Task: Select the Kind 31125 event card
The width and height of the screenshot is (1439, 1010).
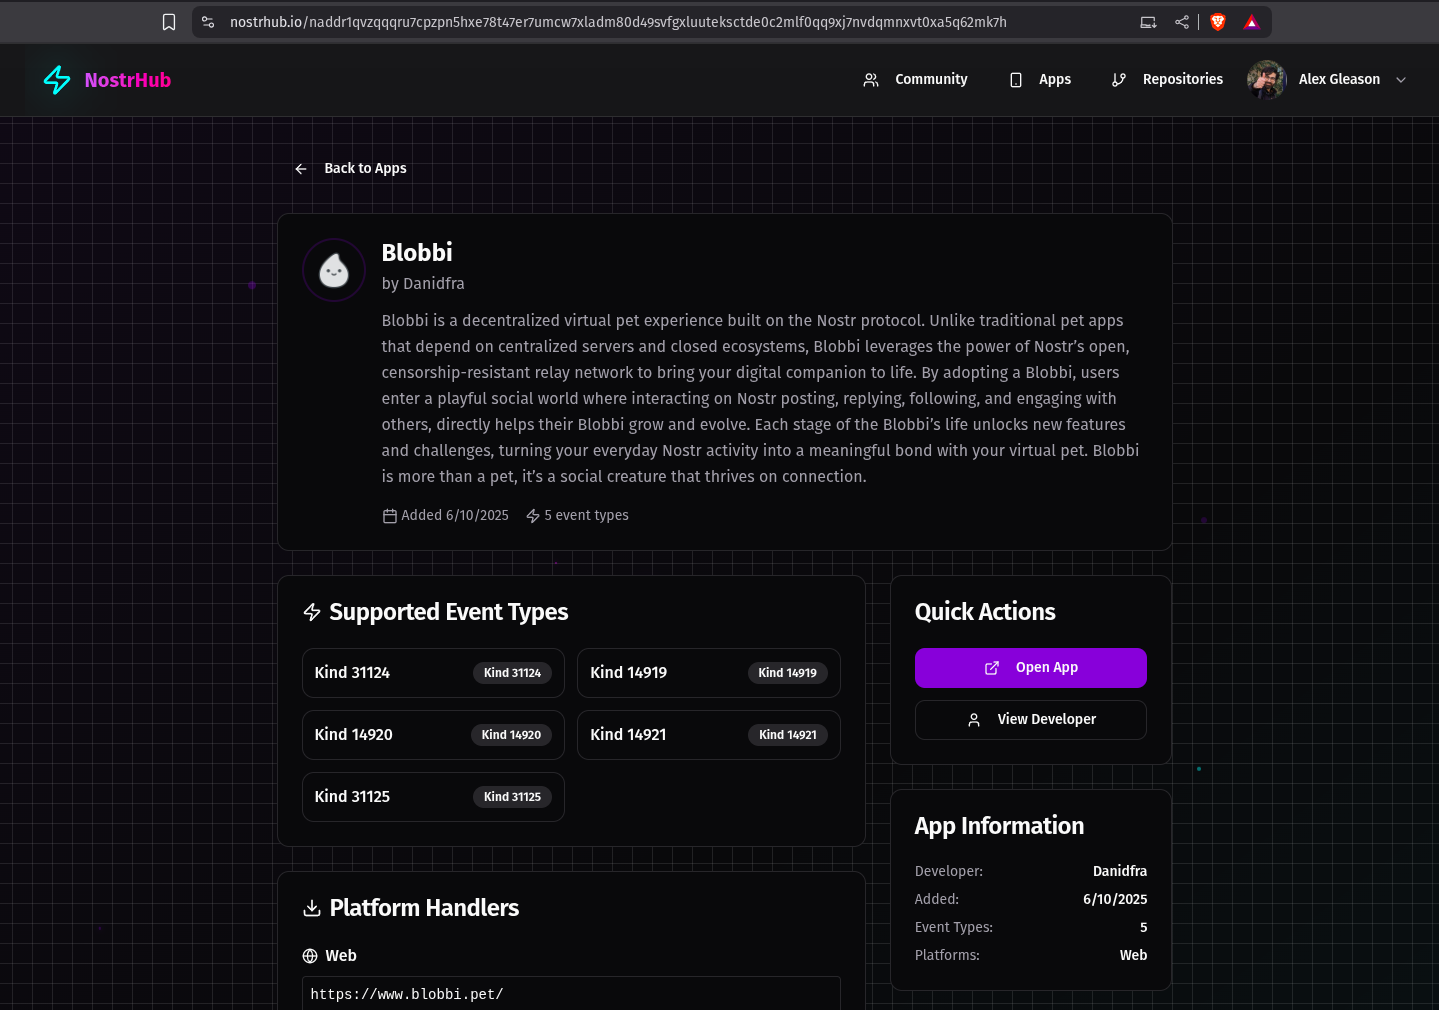Action: tap(433, 797)
